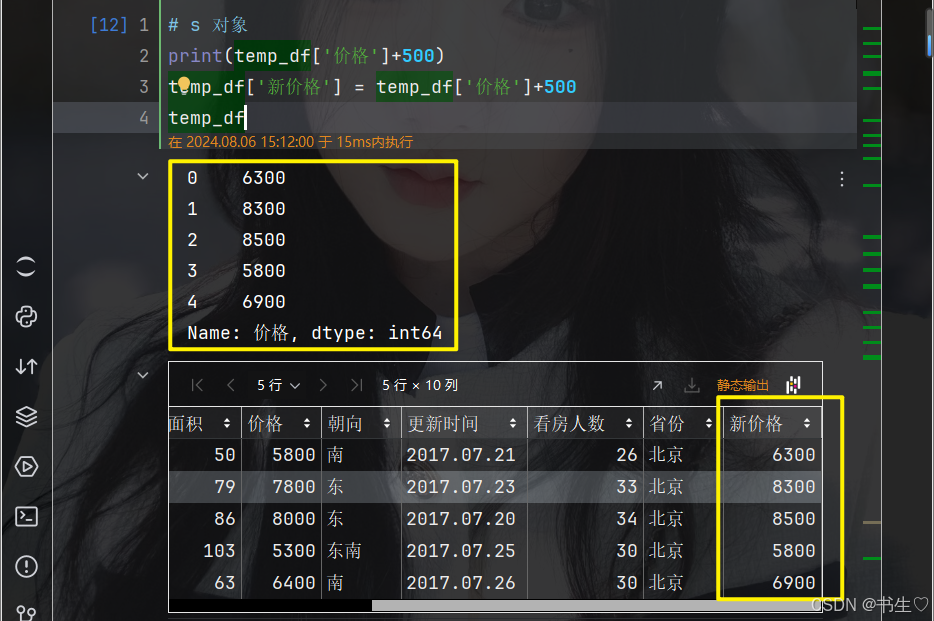
Task: Open the Layers tool window icon
Action: pyautogui.click(x=26, y=416)
